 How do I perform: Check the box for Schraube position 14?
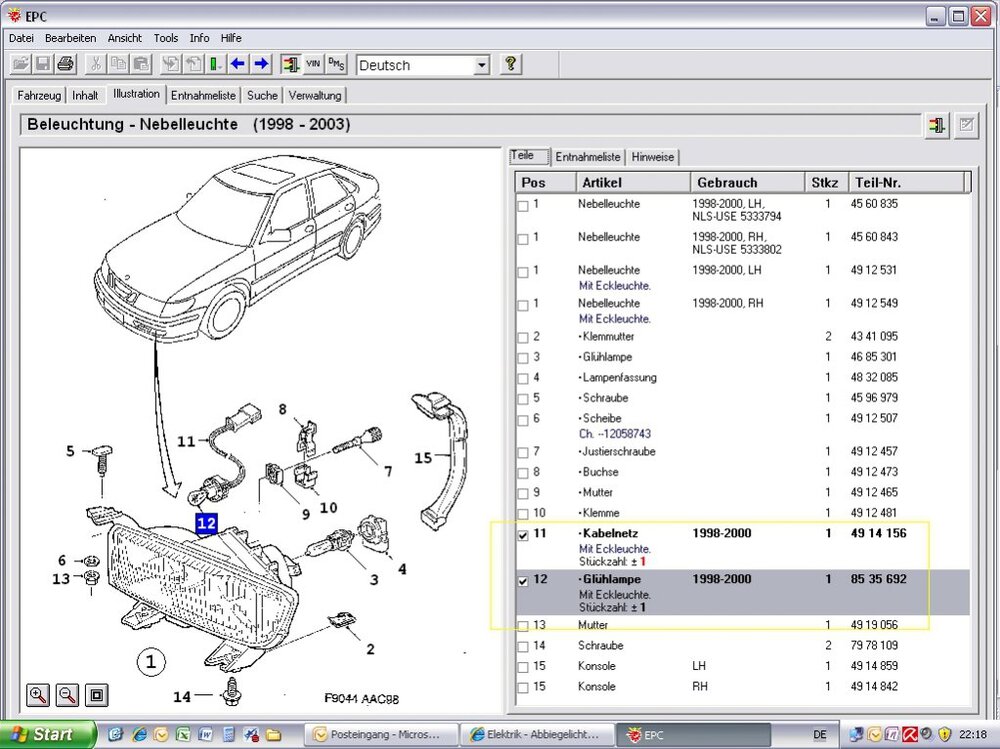pos(523,647)
